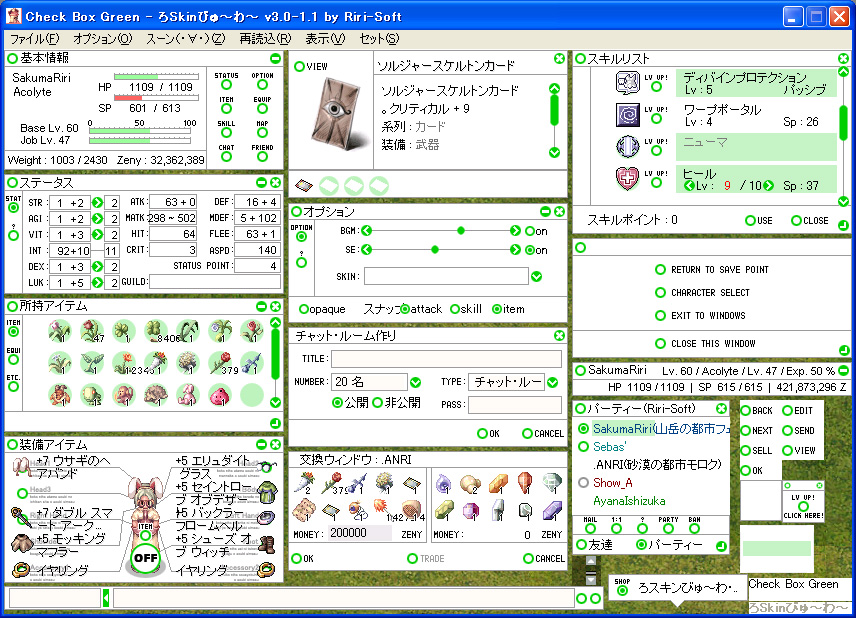Click CANCEL in chat room creation
856x618 pixels.
[x=543, y=433]
